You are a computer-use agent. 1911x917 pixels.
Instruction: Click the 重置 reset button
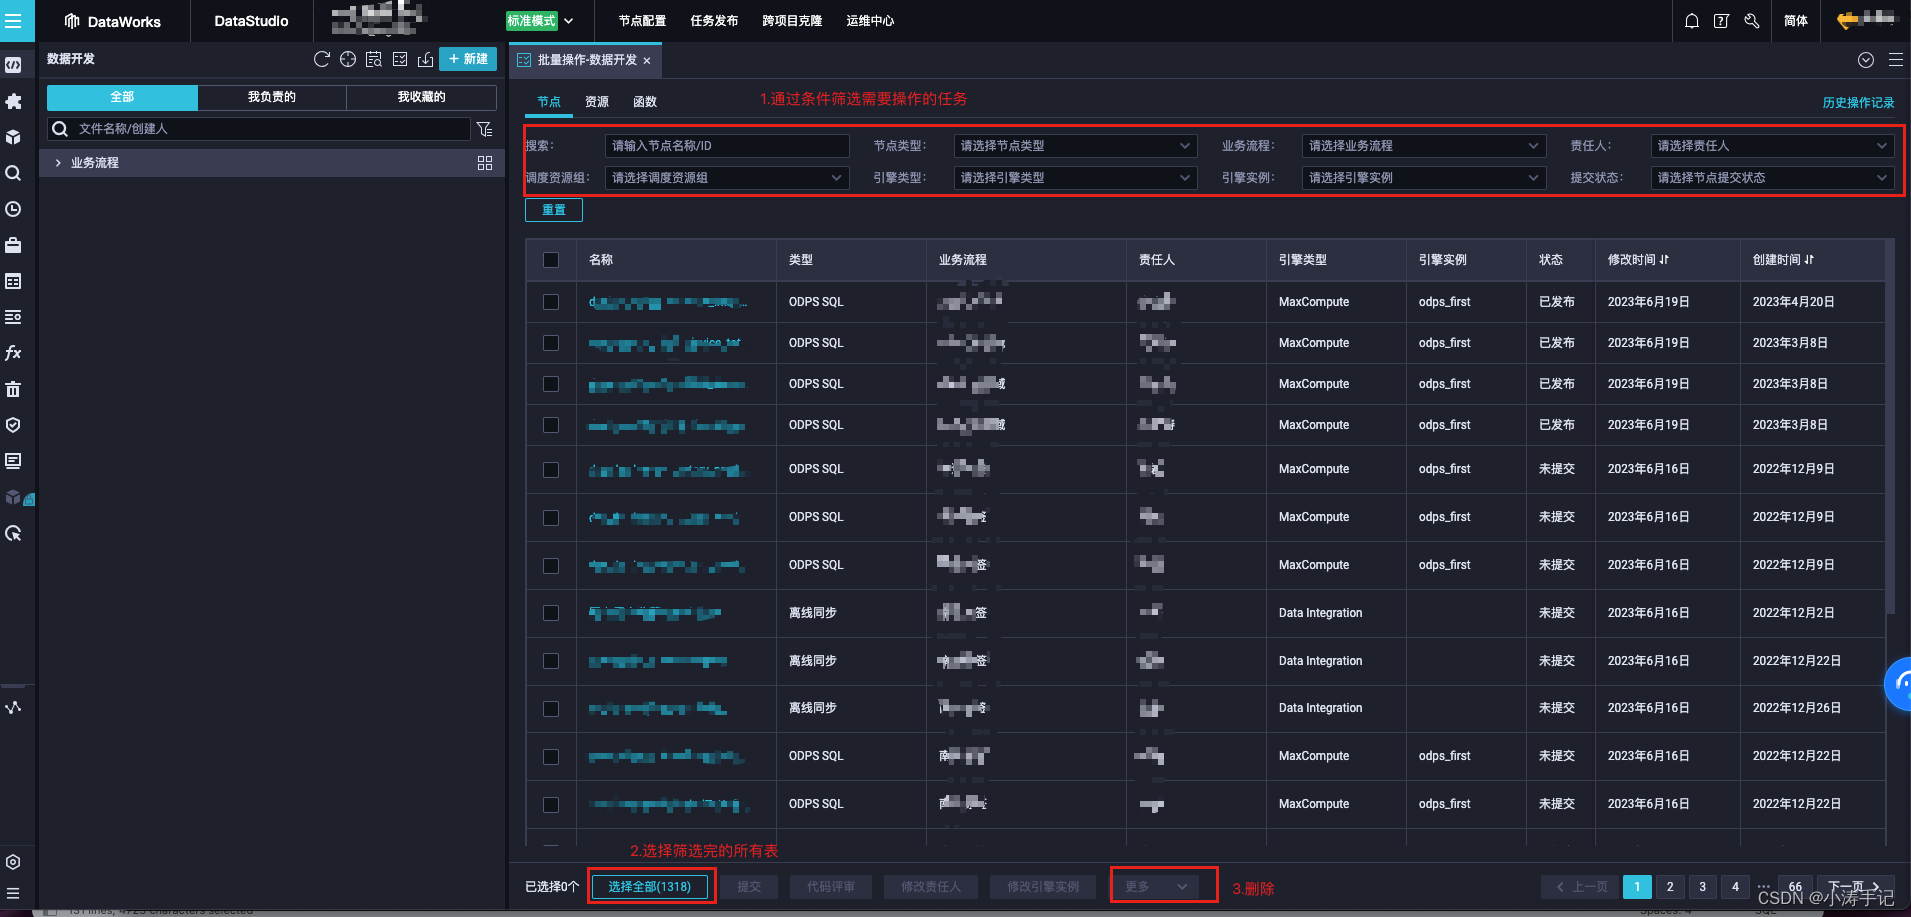pyautogui.click(x=553, y=210)
